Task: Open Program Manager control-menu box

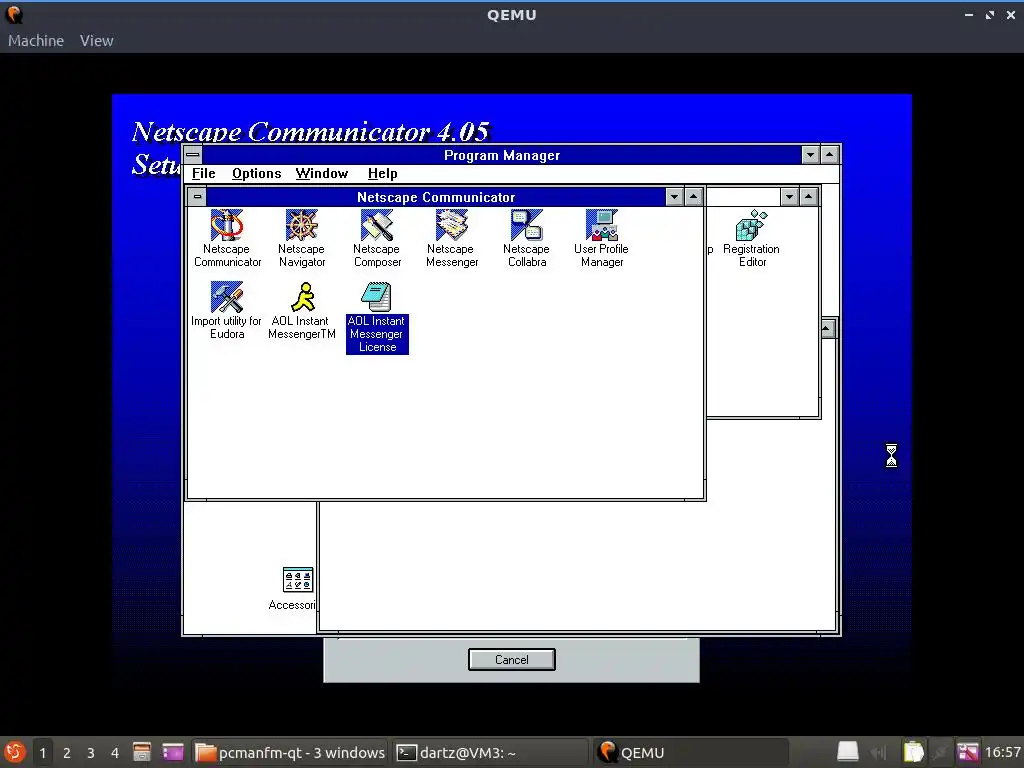Action: point(193,155)
